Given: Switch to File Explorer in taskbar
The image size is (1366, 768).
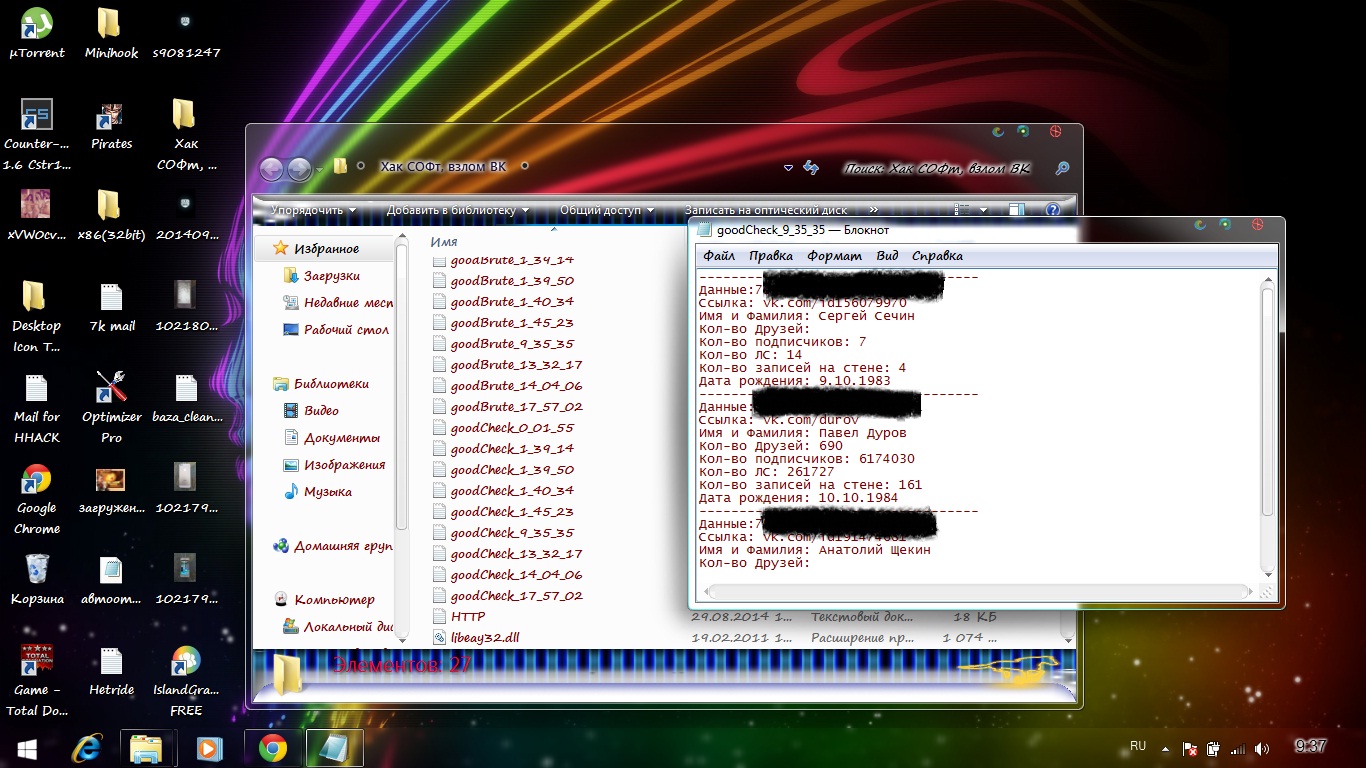Looking at the screenshot, I should 148,748.
